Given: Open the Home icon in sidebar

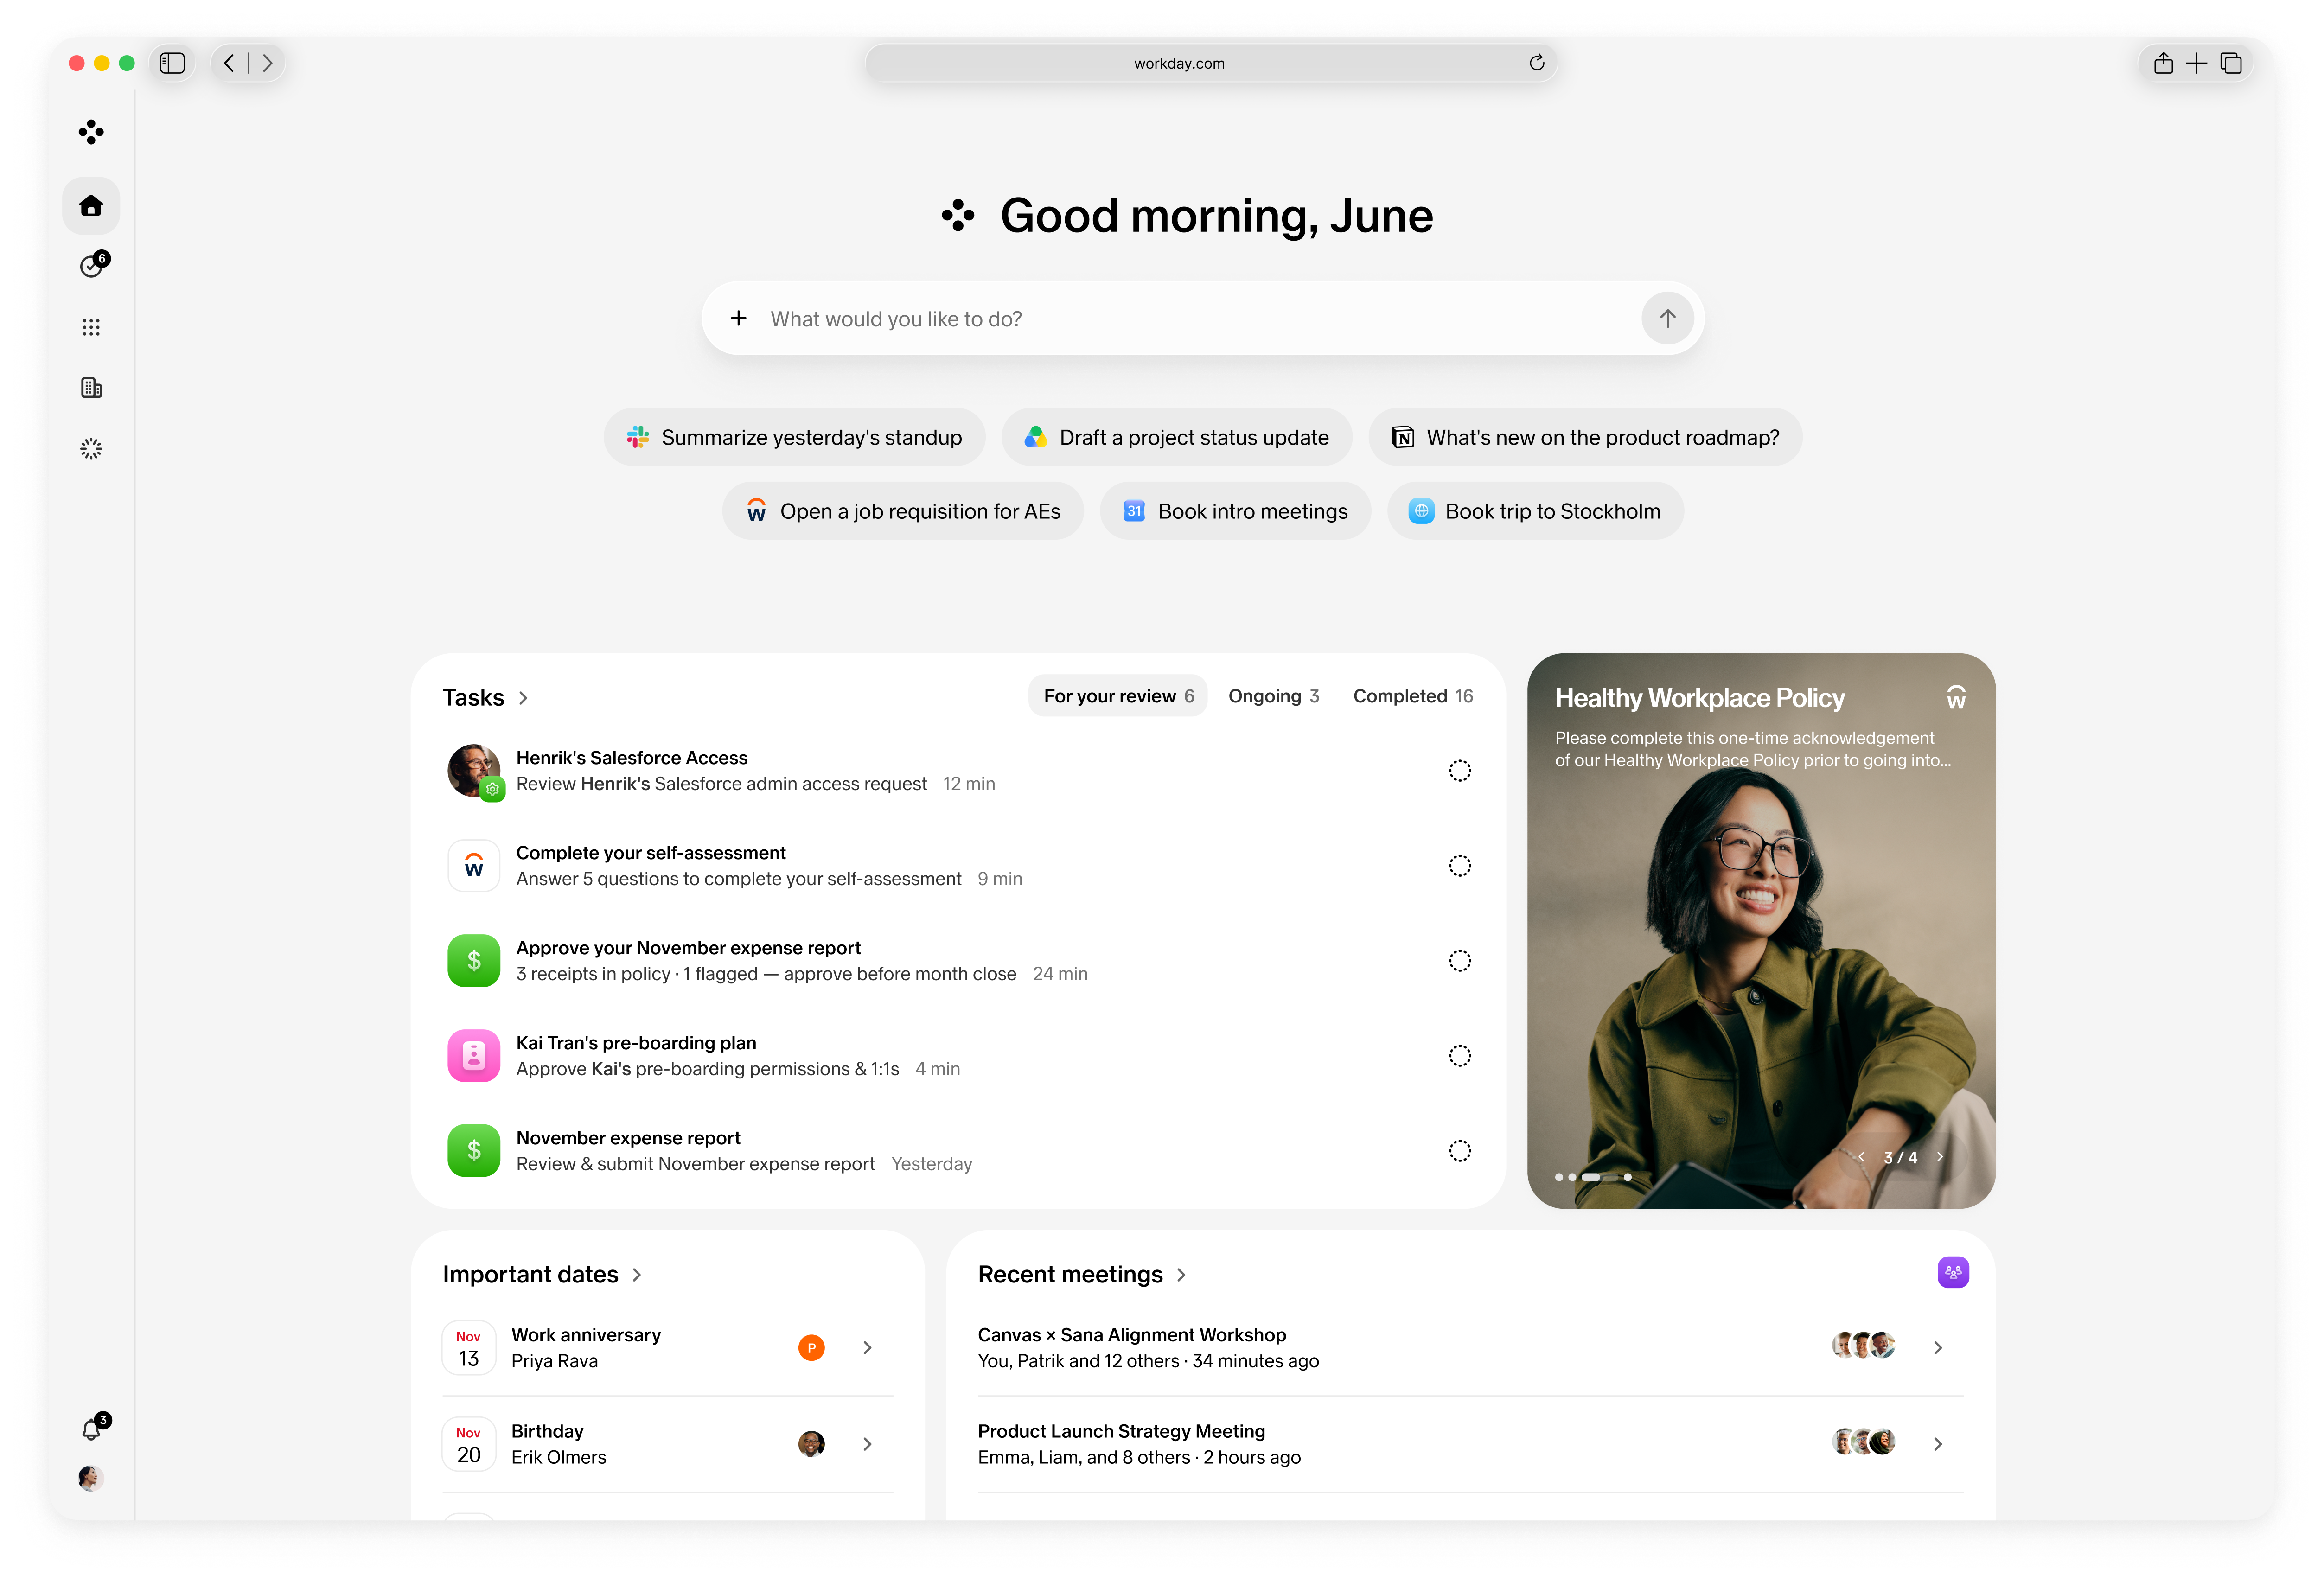Looking at the screenshot, I should [91, 206].
